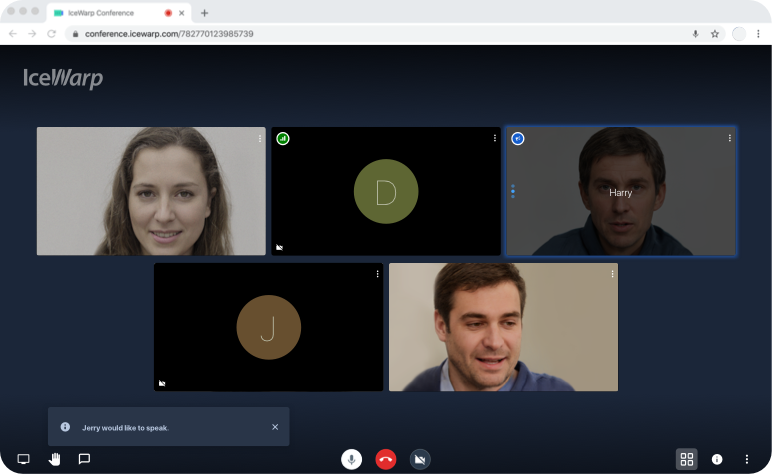Bookmark the page with the star icon
This screenshot has height=474, width=772.
(715, 34)
